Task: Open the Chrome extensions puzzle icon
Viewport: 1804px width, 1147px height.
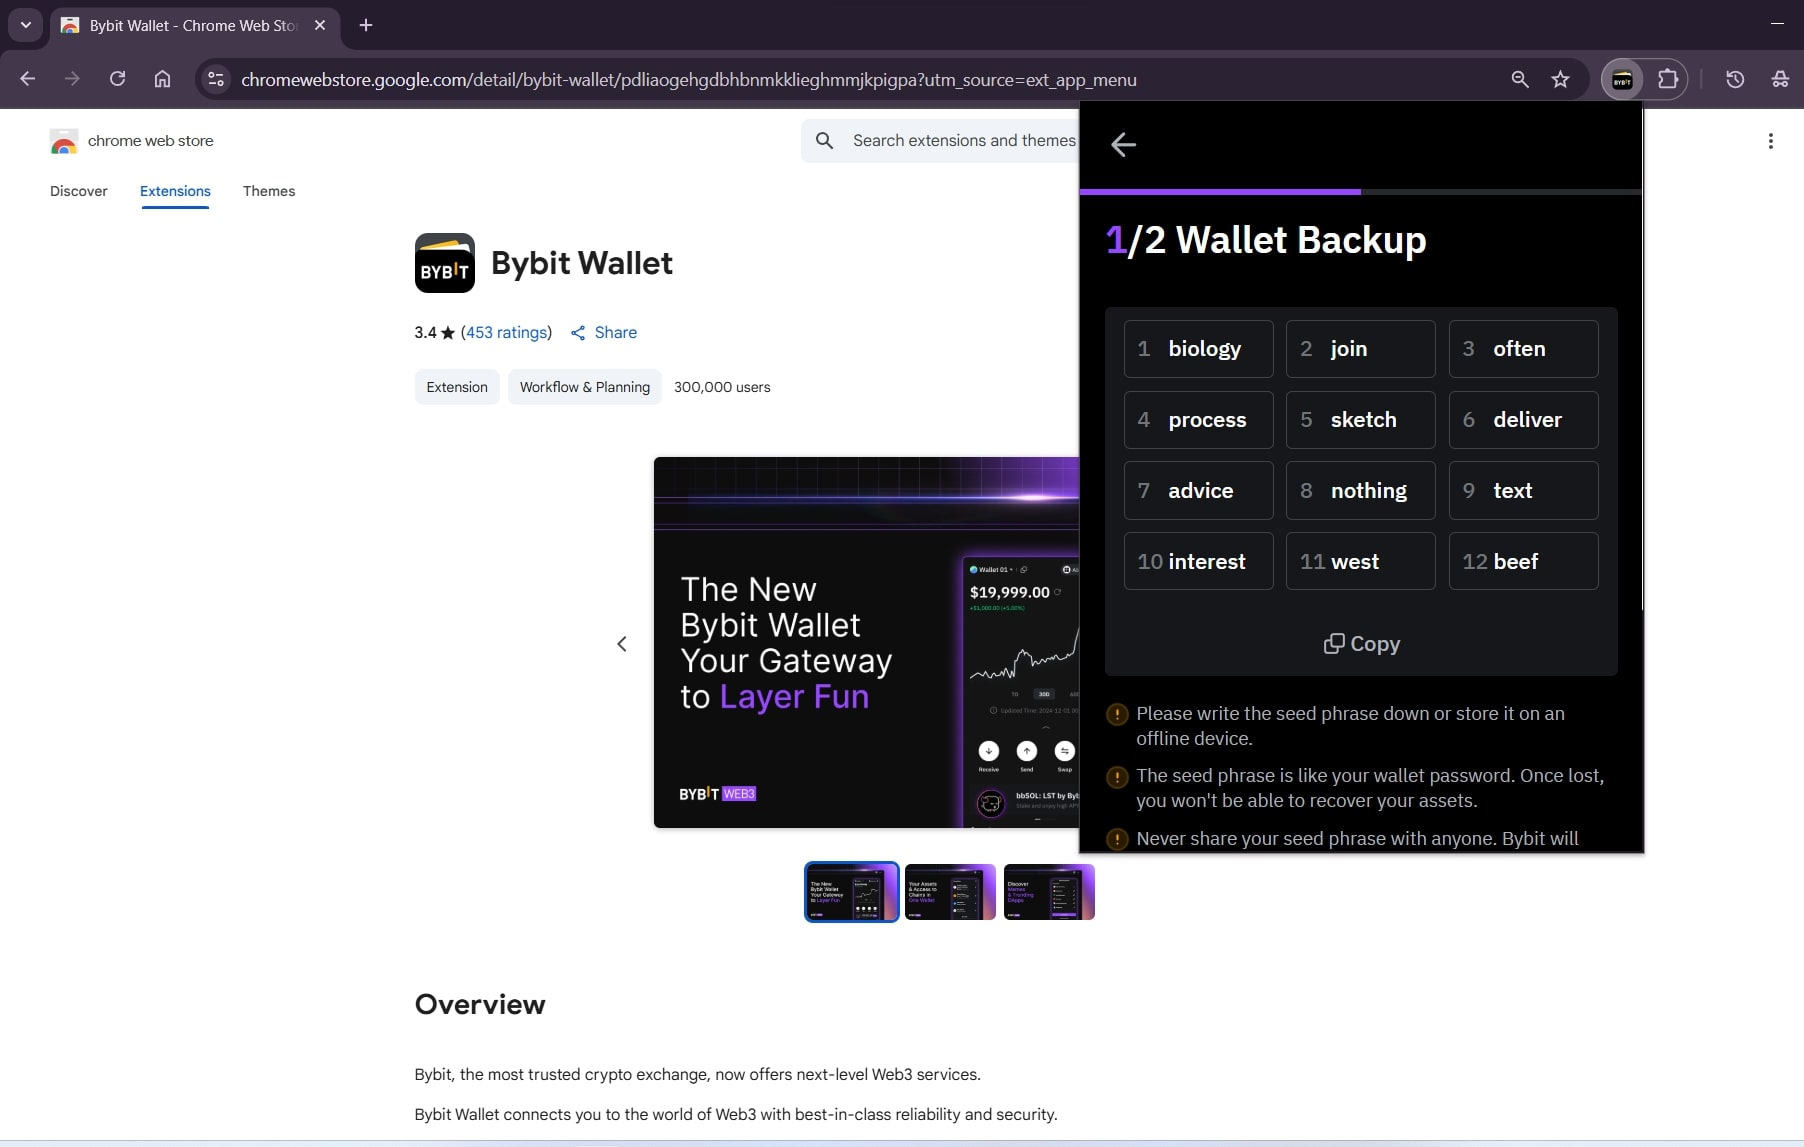Action: 1667,80
